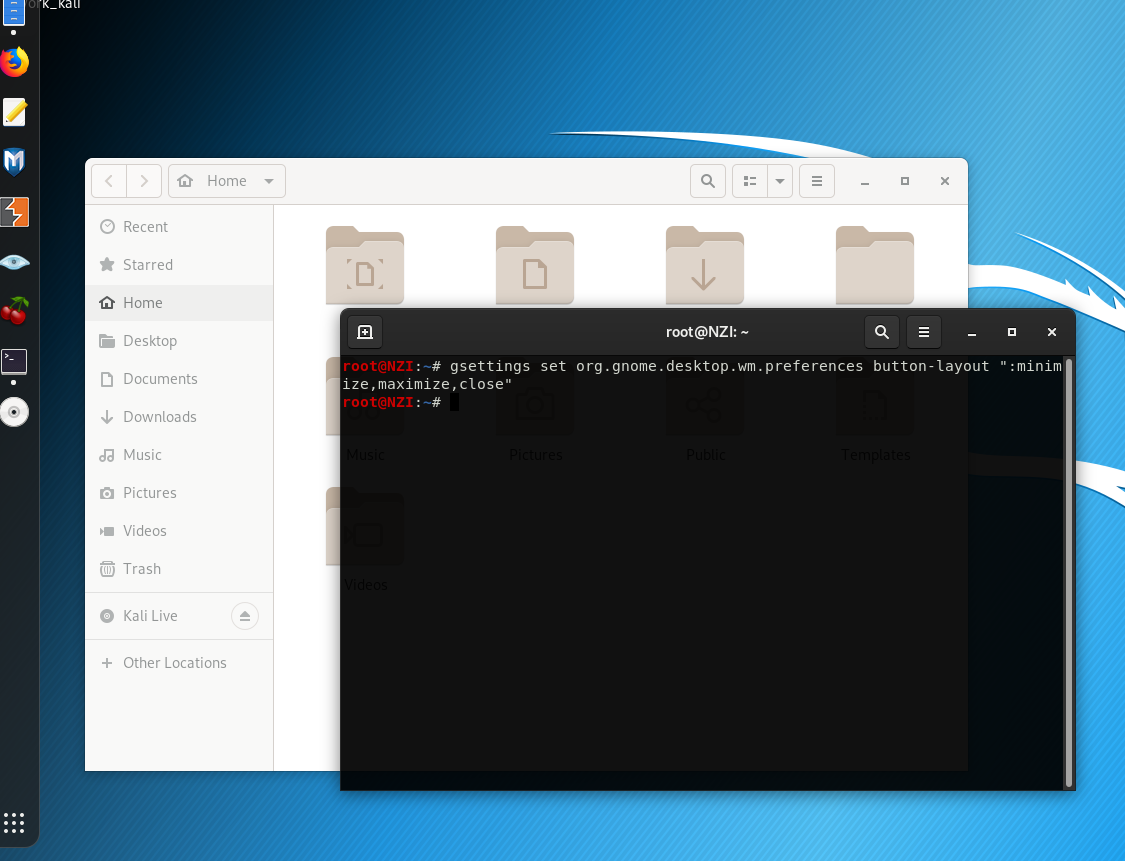
Task: Search in the terminal window
Action: pyautogui.click(x=882, y=332)
